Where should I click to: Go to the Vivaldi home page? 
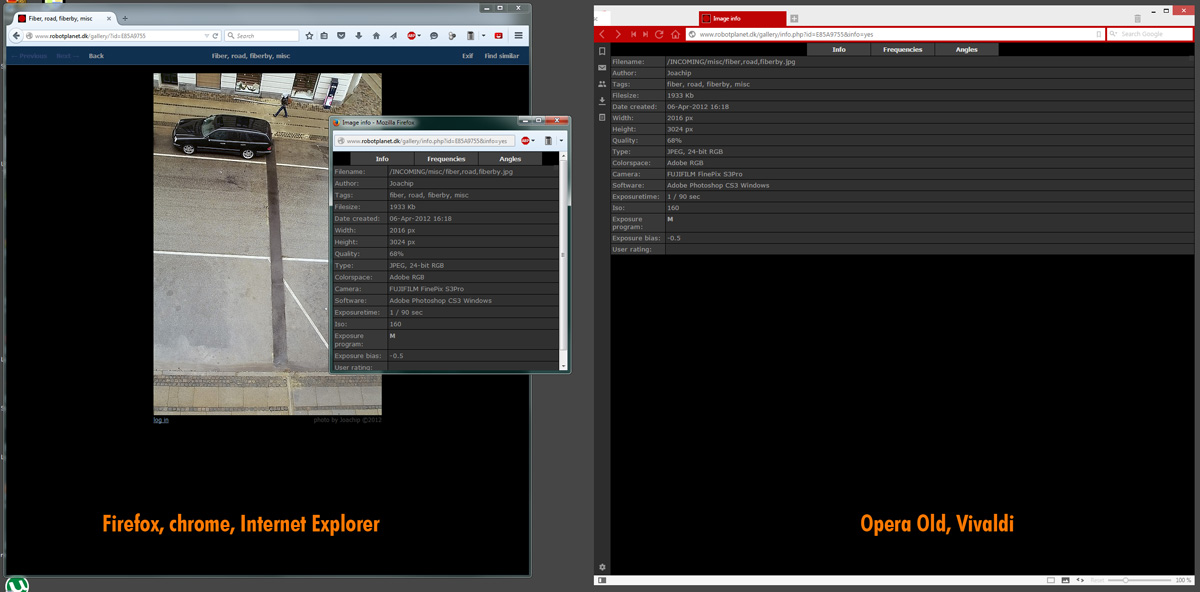[x=675, y=34]
